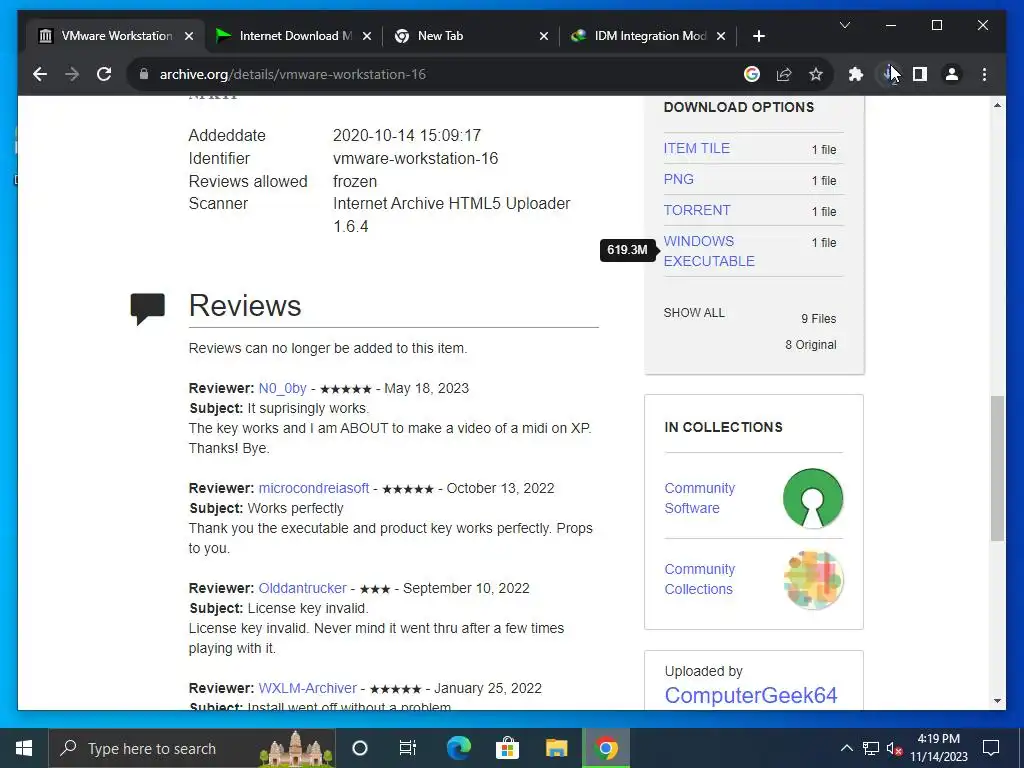Click the muted volume tray icon
This screenshot has height=768, width=1024.
click(894, 748)
